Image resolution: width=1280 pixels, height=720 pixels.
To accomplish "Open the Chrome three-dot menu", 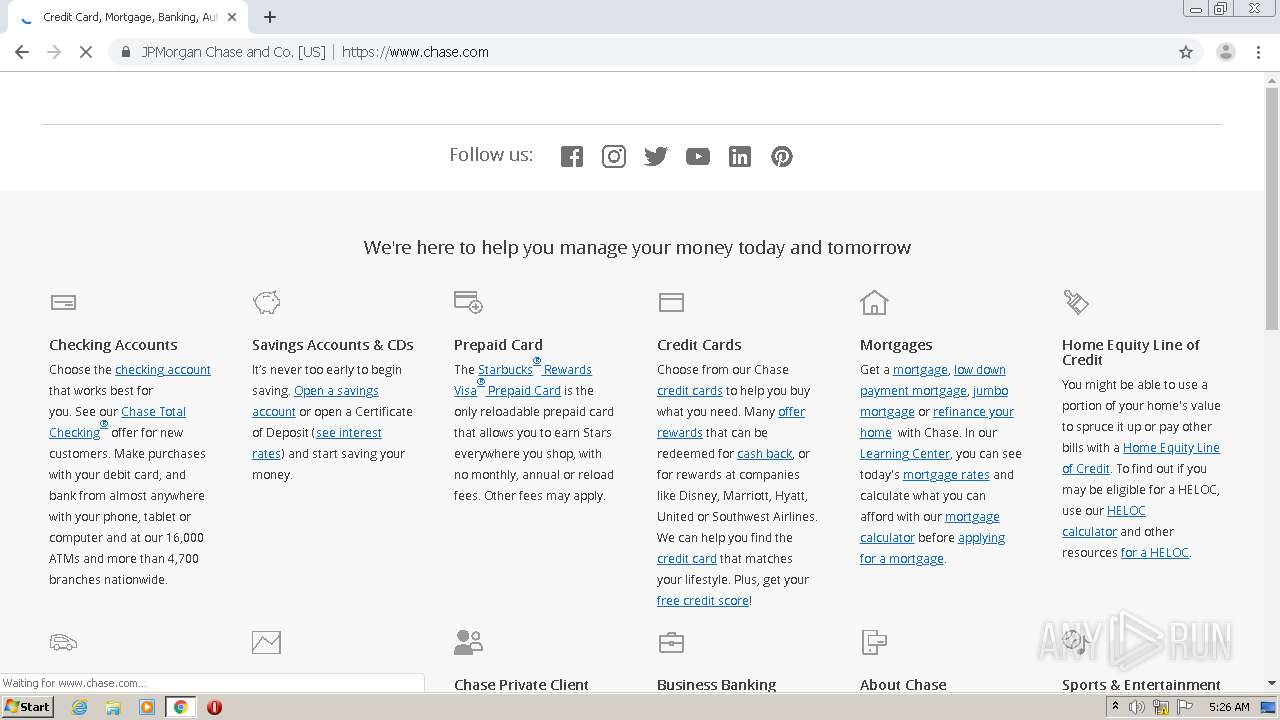I will pos(1259,52).
